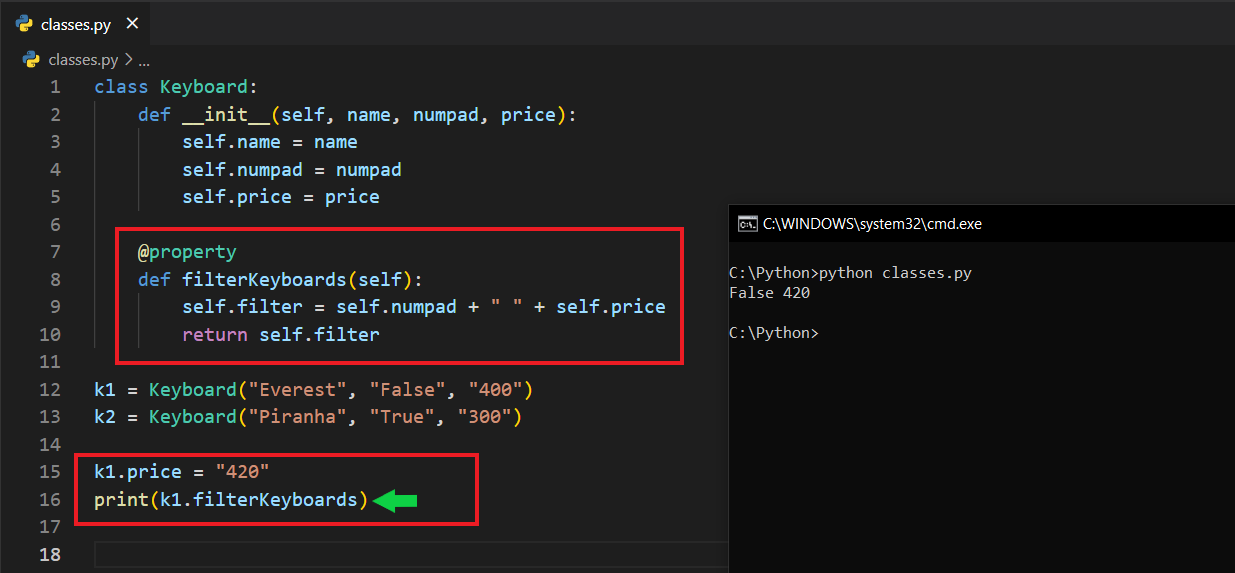This screenshot has height=573, width=1235.
Task: Click the cmd.exe icon in the title bar
Action: click(x=746, y=224)
